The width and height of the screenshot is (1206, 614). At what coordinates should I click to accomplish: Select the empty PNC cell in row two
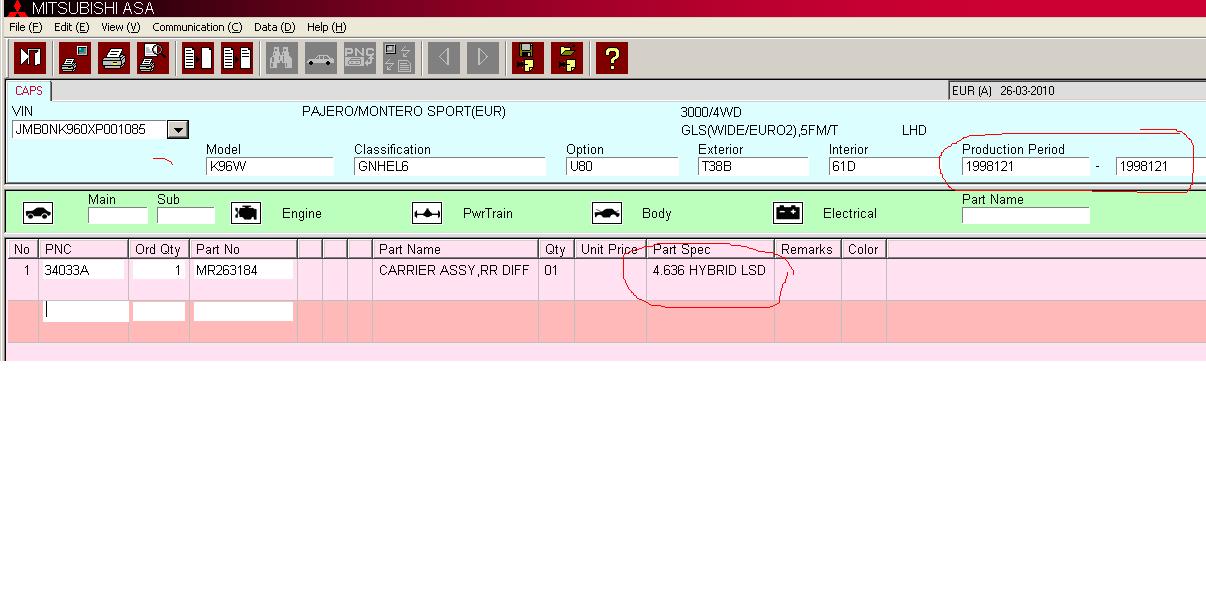[86, 311]
